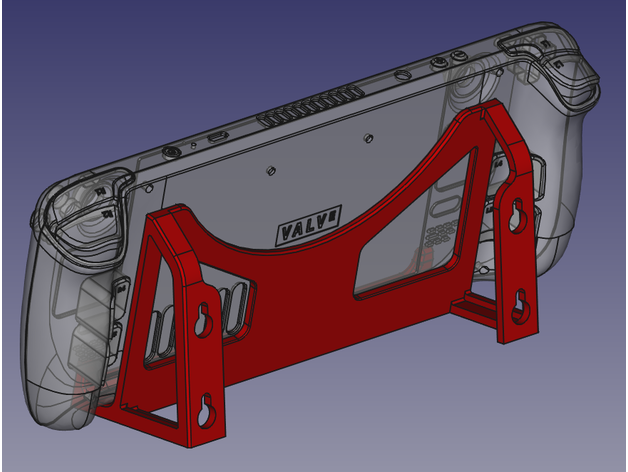Image resolution: width=628 pixels, height=472 pixels.
Task: Click the VALVE logo on the back
Action: 307,229
